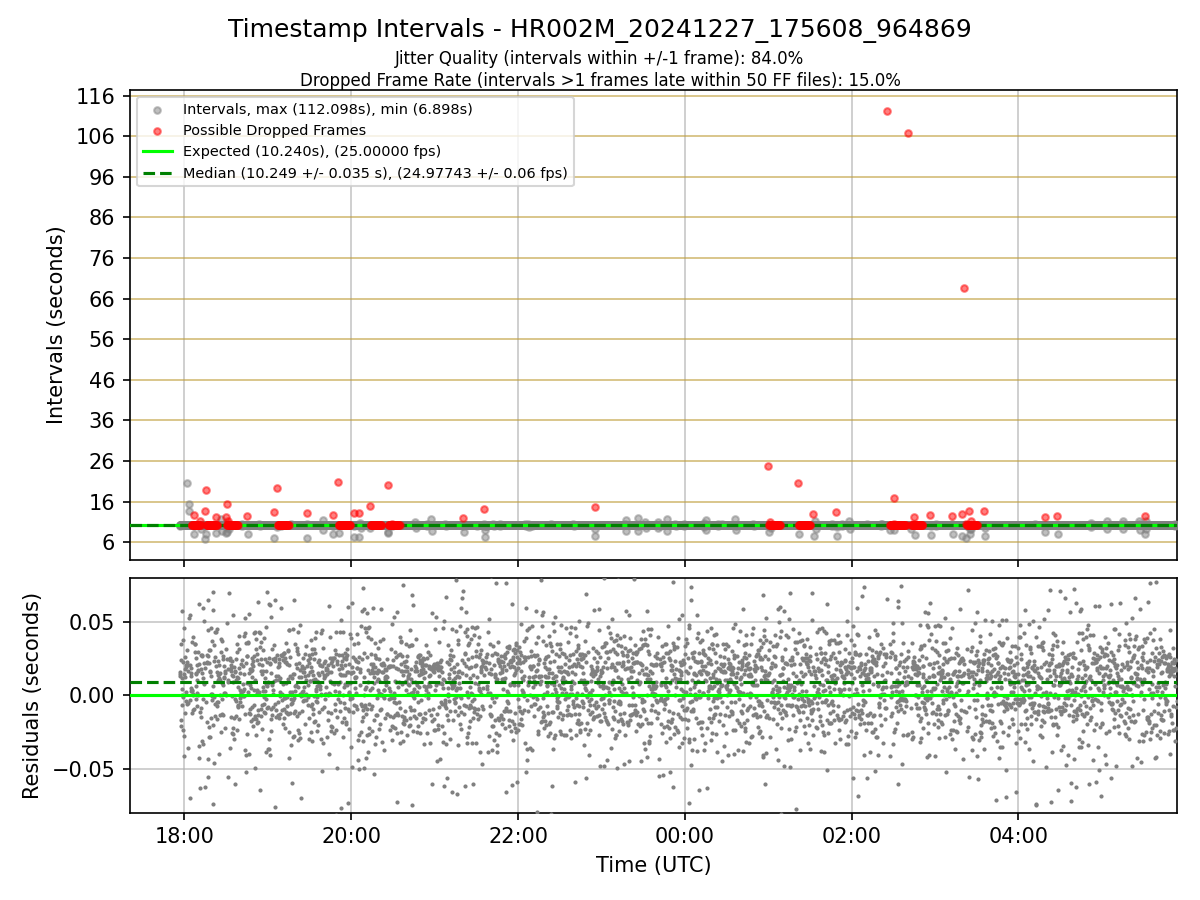
Task: Click the x-axis tick label 04:00
Action: (x=1018, y=834)
